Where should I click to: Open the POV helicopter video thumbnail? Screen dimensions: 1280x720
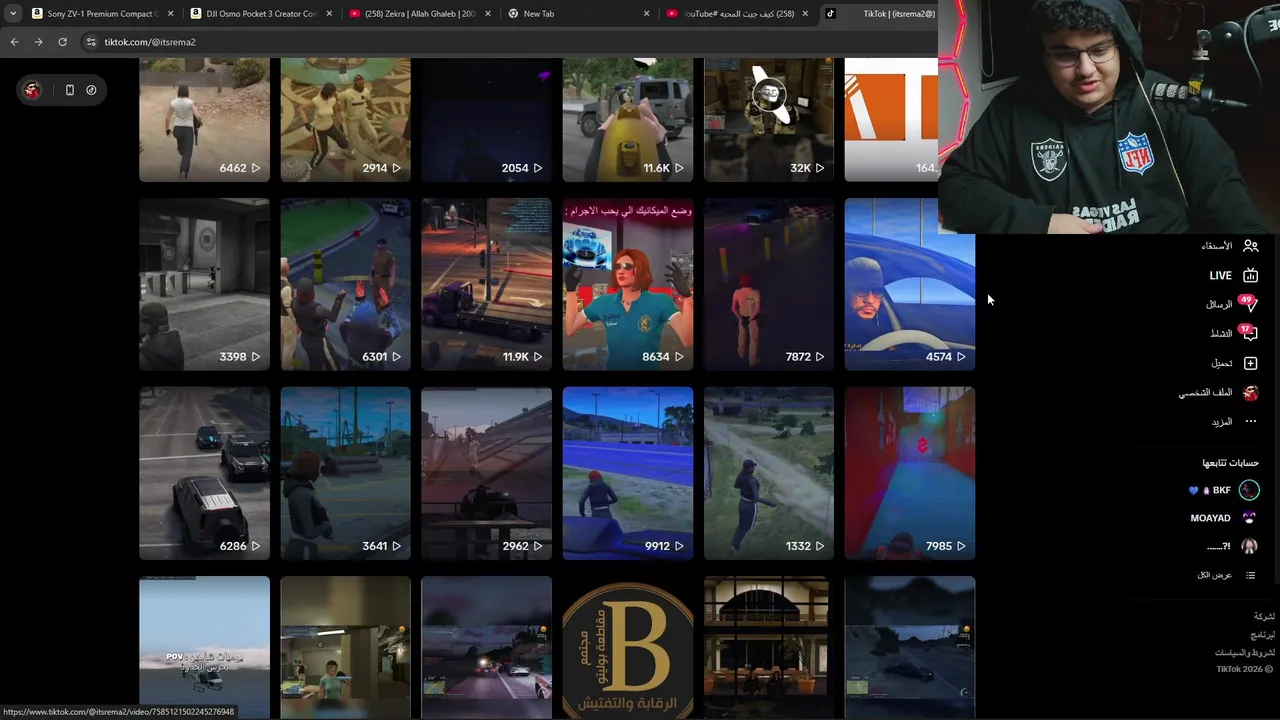204,648
